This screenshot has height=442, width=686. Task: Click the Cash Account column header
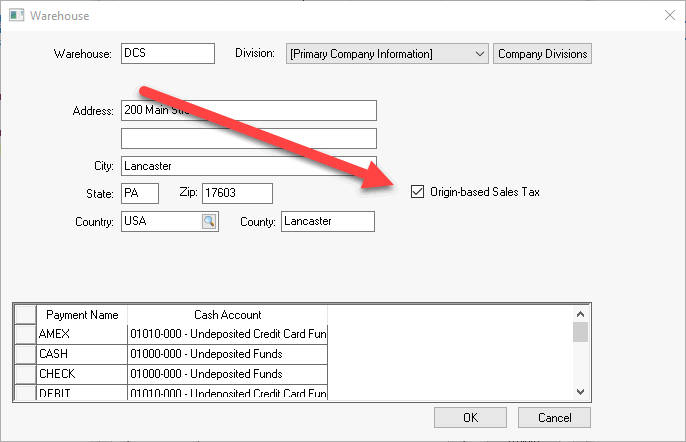[x=227, y=314]
